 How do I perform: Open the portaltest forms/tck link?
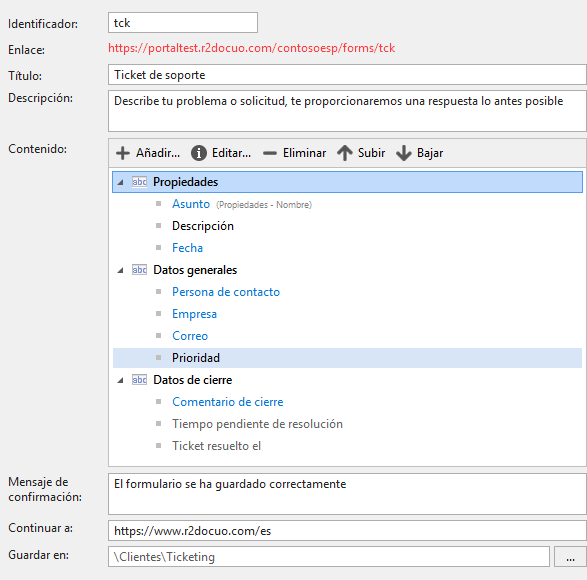tap(252, 48)
